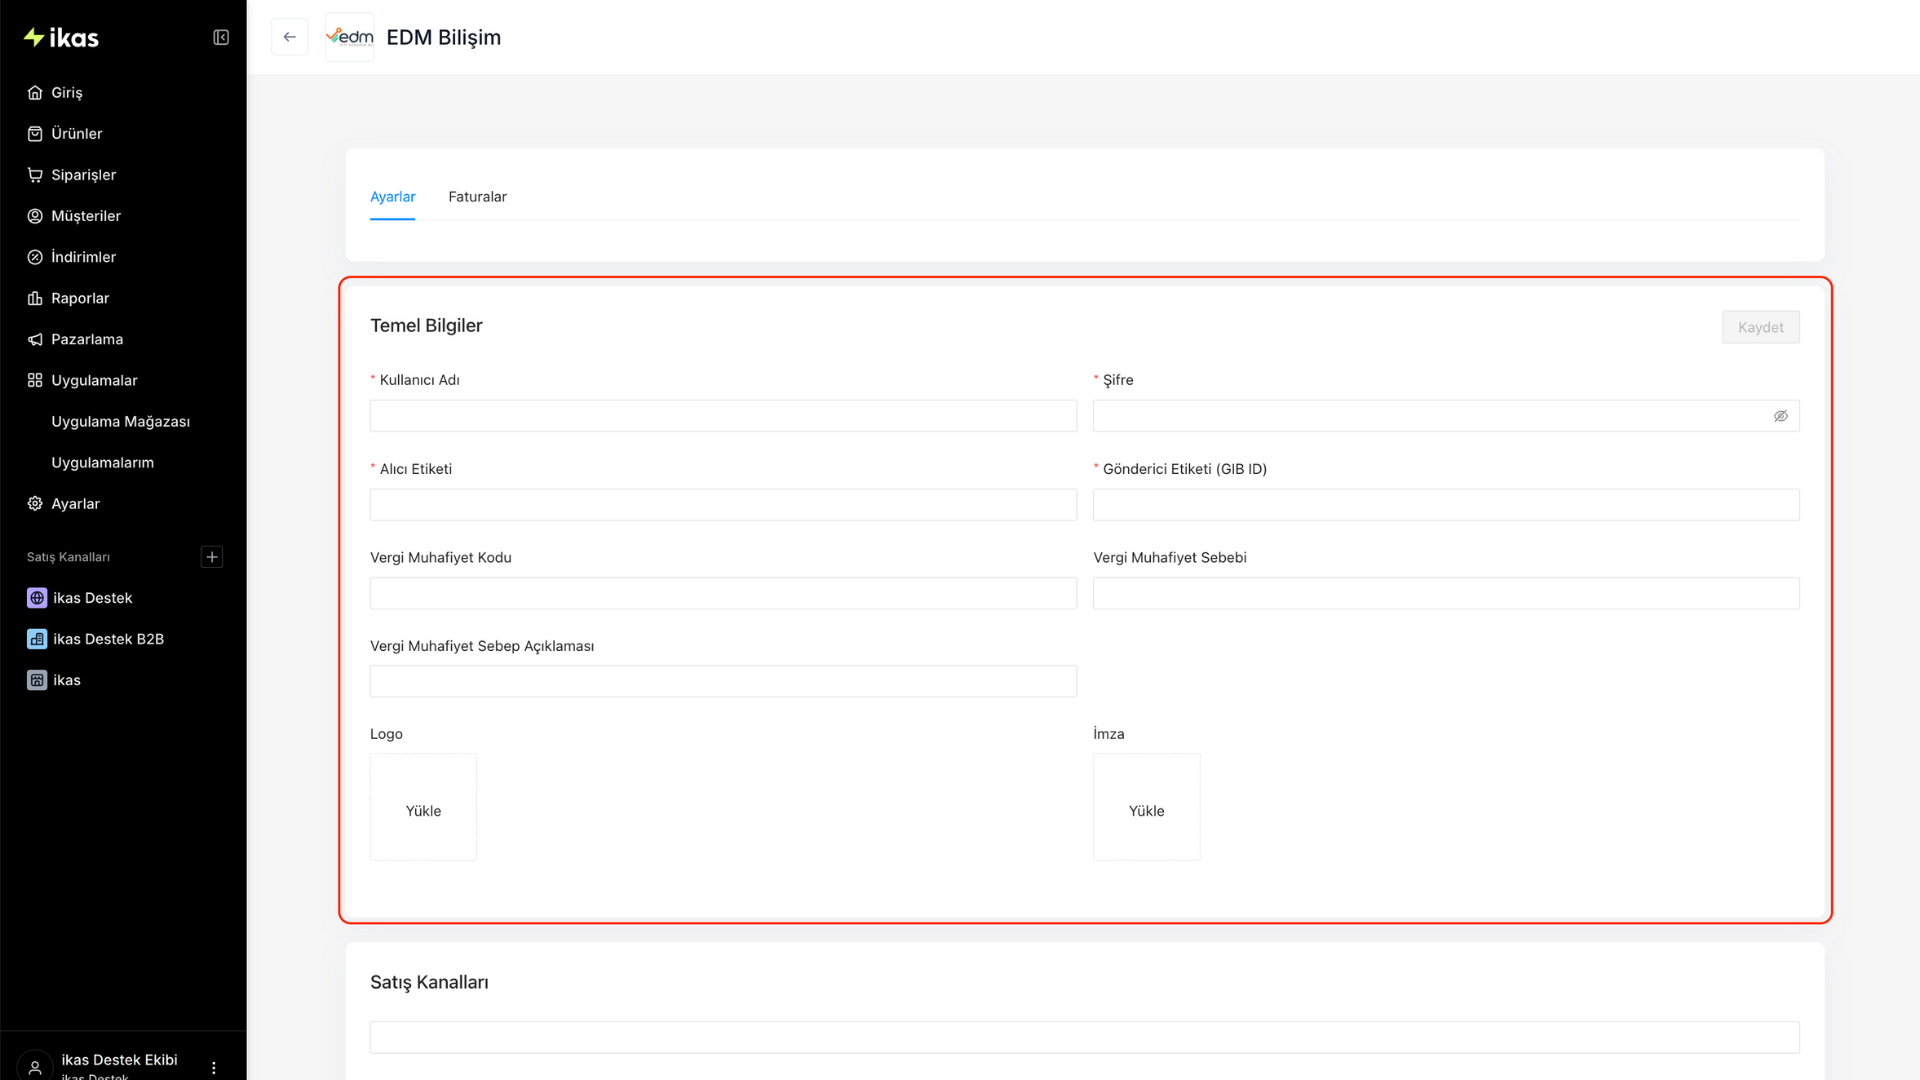Click the Alıcı Etiketi input field

[723, 505]
